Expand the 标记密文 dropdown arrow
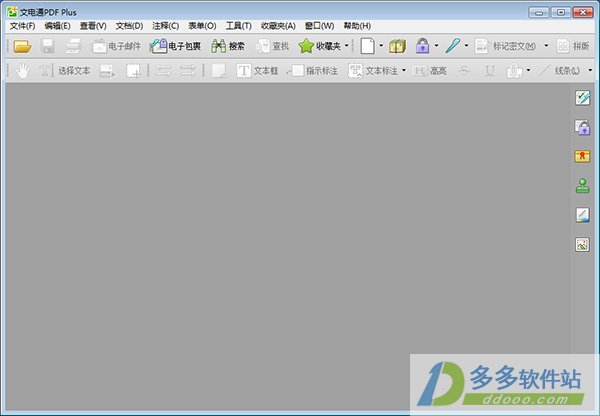The height and width of the screenshot is (416, 600). click(x=546, y=46)
